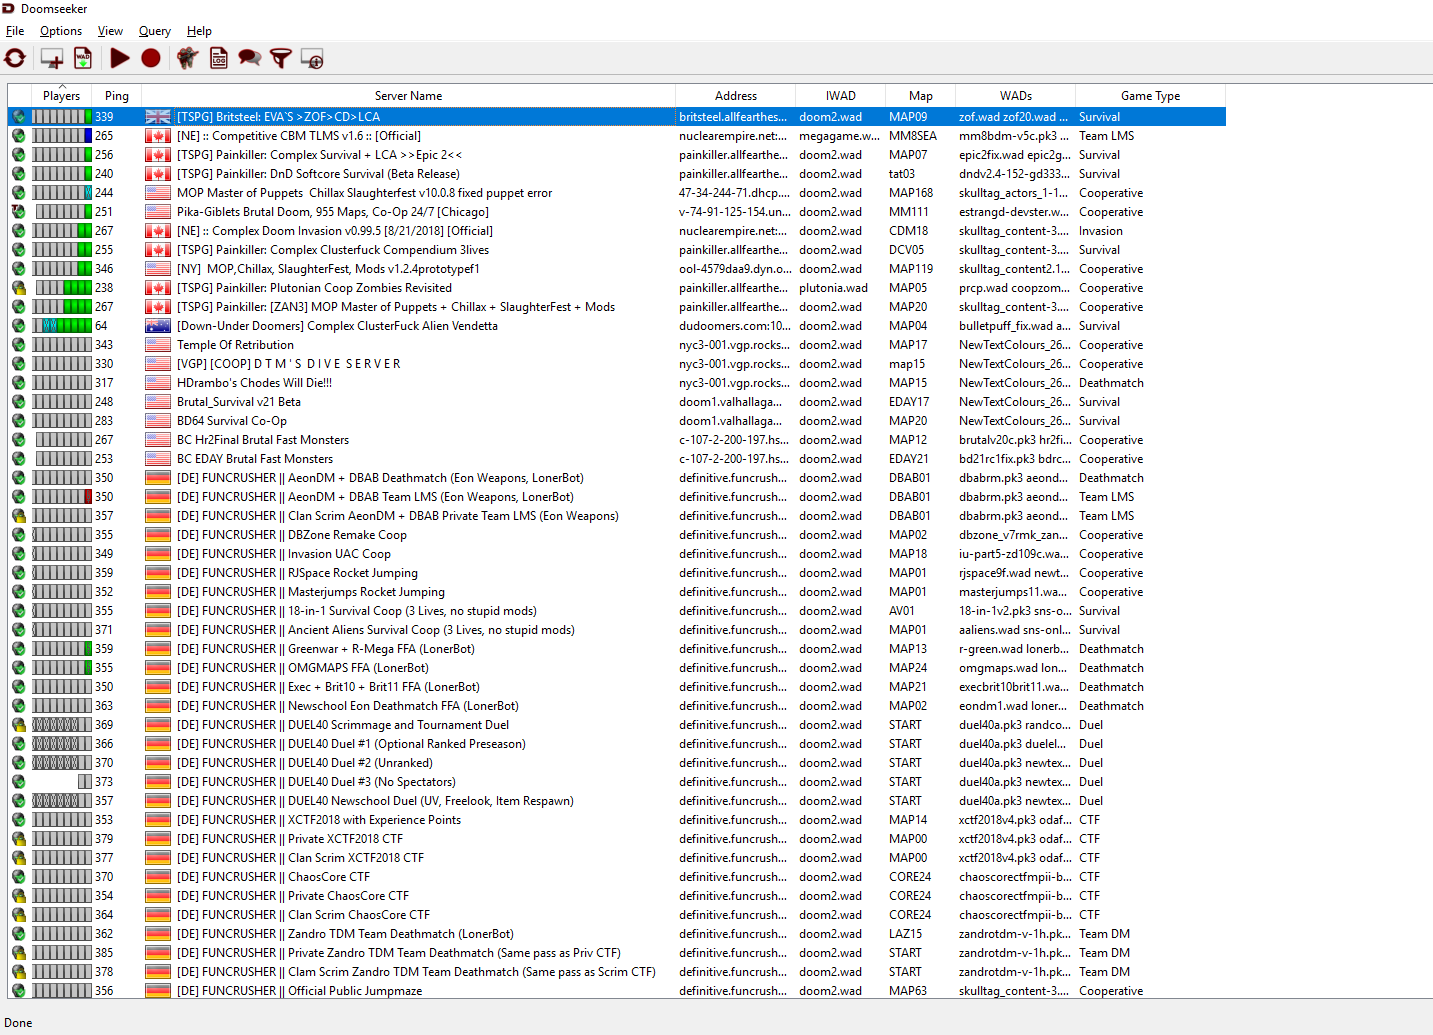Click the Play Demo triangle icon
The width and height of the screenshot is (1433, 1035).
(x=120, y=59)
